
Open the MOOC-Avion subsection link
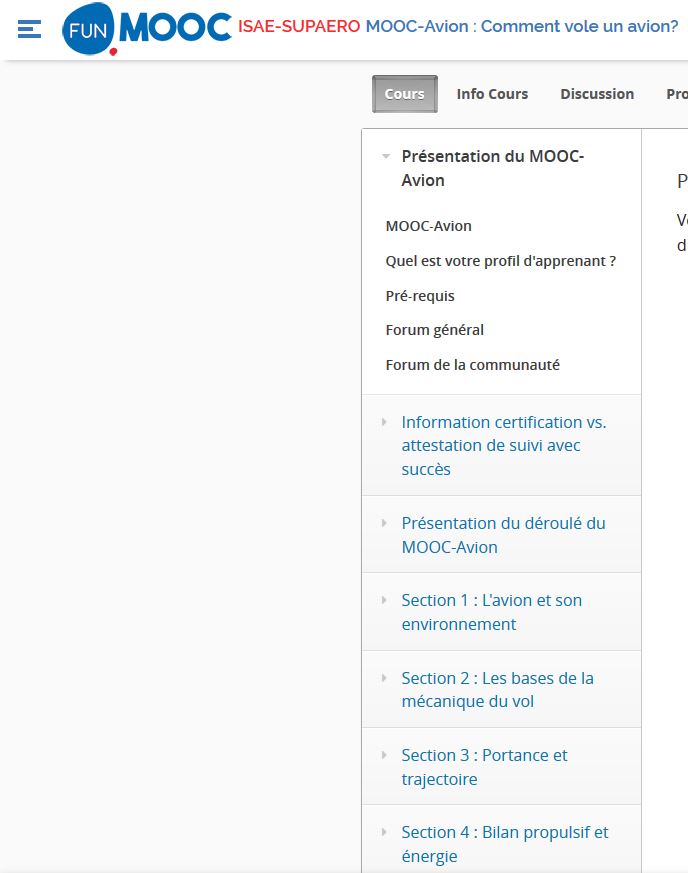tap(428, 226)
